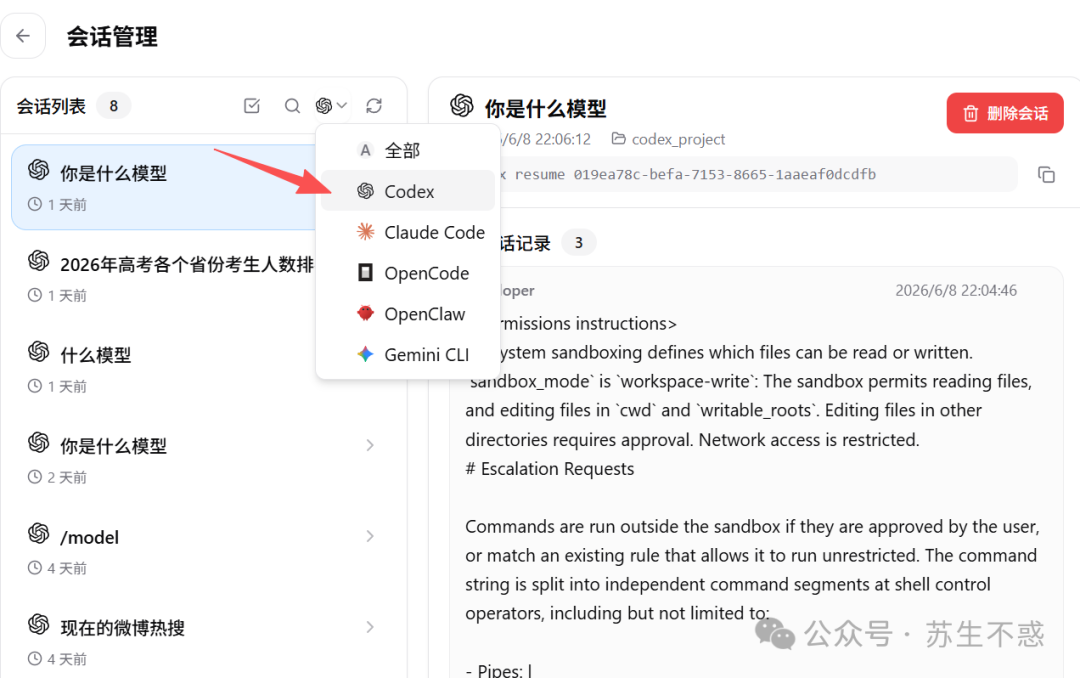The width and height of the screenshot is (1080, 678).
Task: Click the # Escalation Requests heading
Action: pos(550,469)
